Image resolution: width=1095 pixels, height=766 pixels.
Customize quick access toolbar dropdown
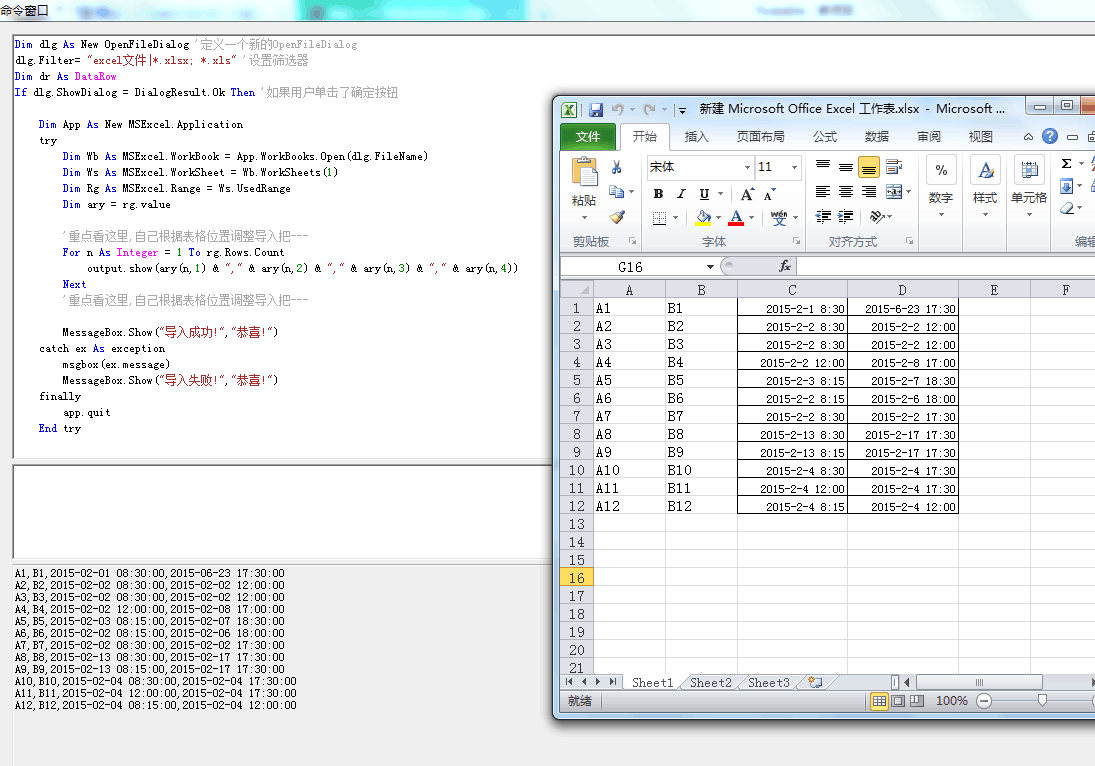(682, 110)
